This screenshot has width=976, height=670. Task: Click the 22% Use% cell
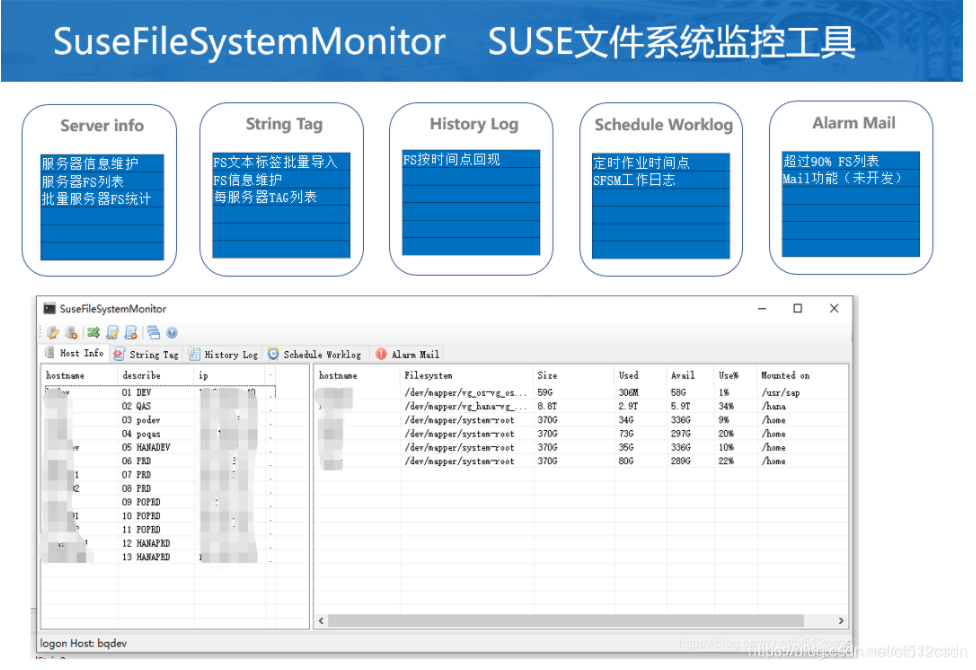pos(726,461)
